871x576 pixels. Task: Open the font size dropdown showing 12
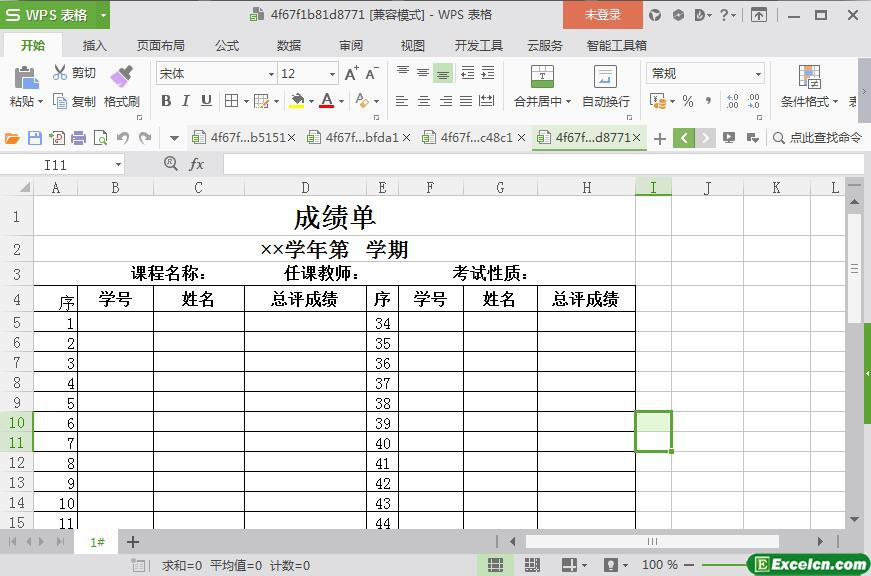click(x=332, y=74)
